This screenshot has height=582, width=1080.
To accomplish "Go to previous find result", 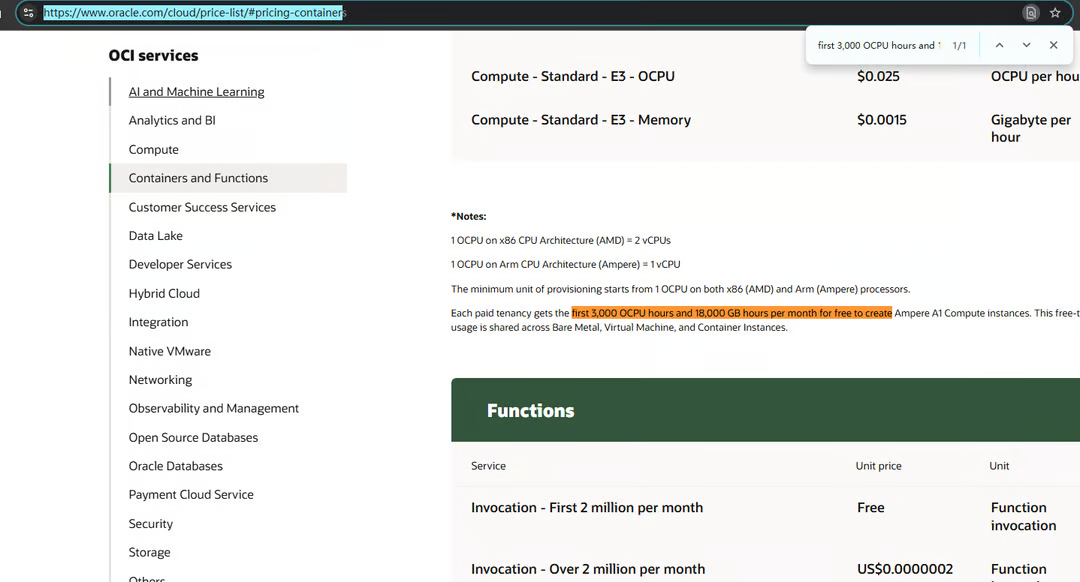I will tap(999, 45).
